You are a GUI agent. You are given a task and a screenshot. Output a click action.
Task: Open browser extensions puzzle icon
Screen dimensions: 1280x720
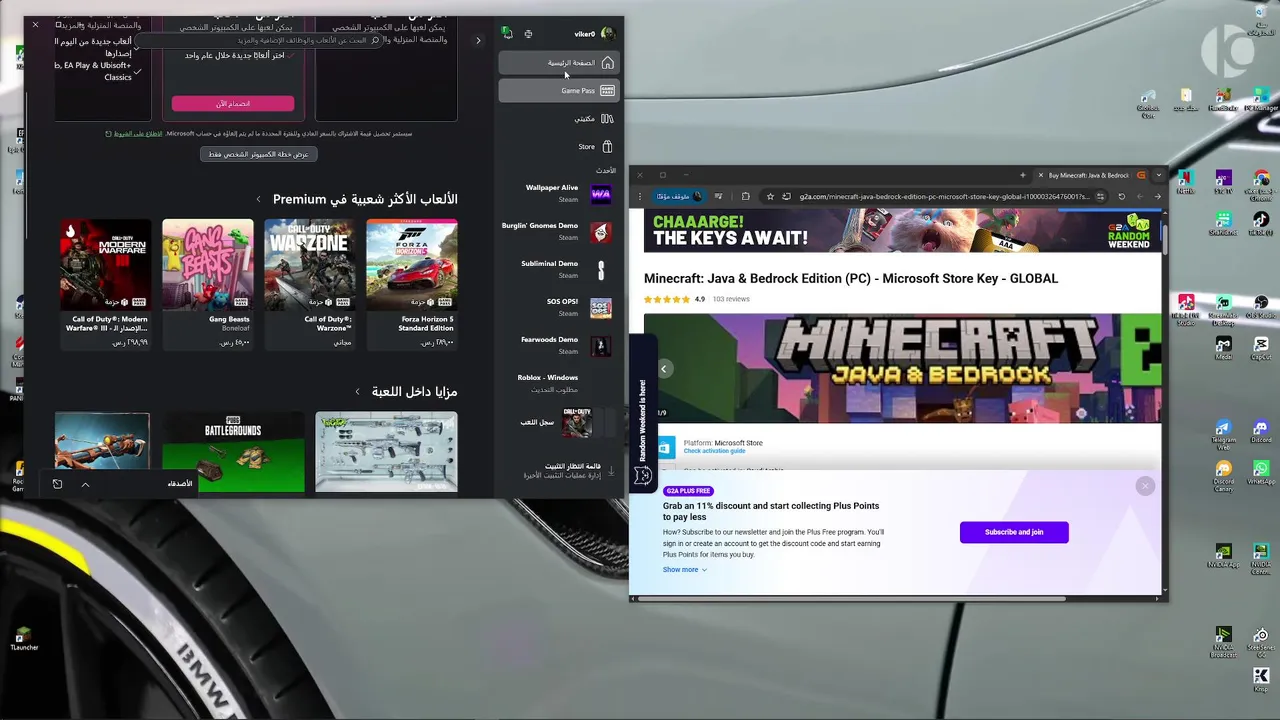pos(745,197)
